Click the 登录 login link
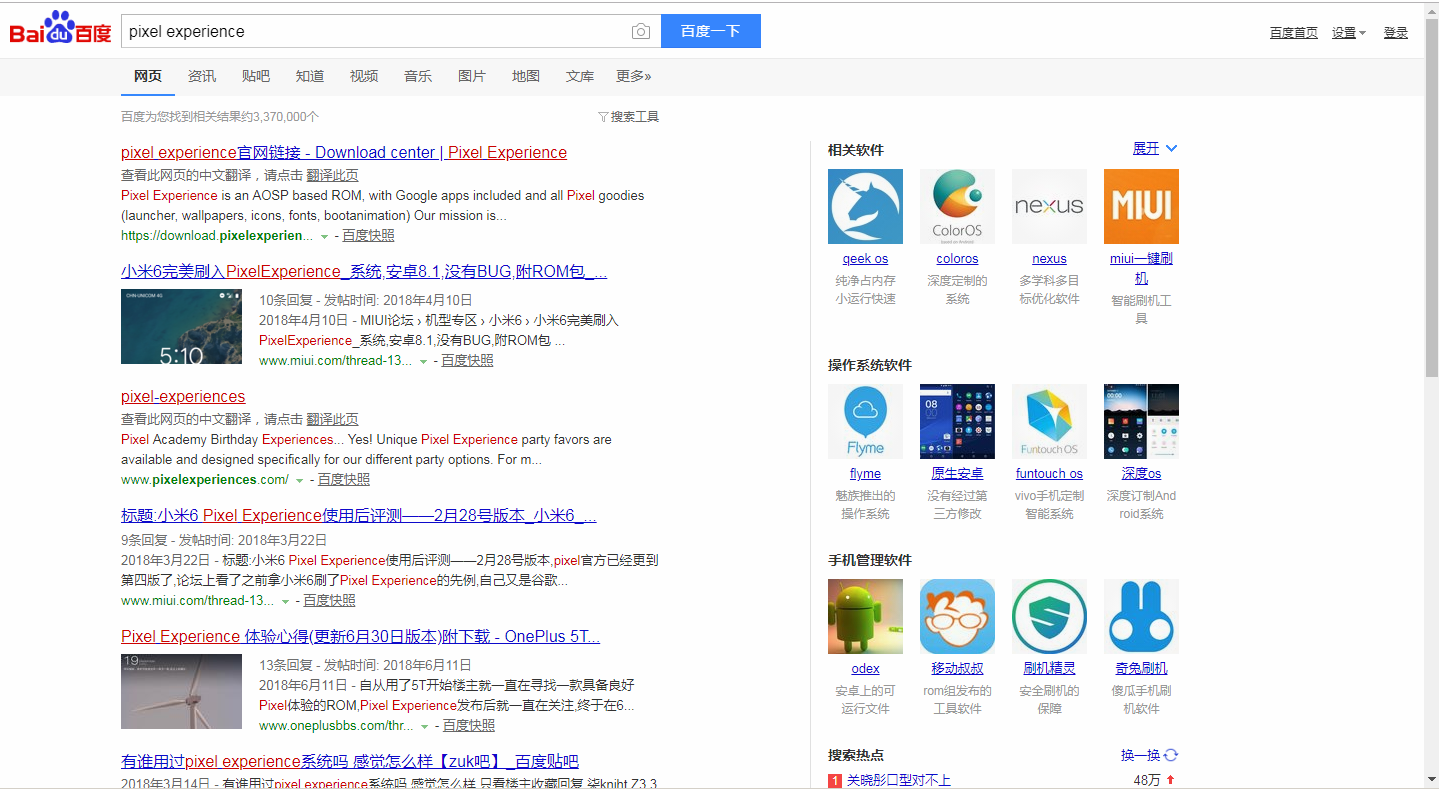1439x790 pixels. click(1396, 33)
